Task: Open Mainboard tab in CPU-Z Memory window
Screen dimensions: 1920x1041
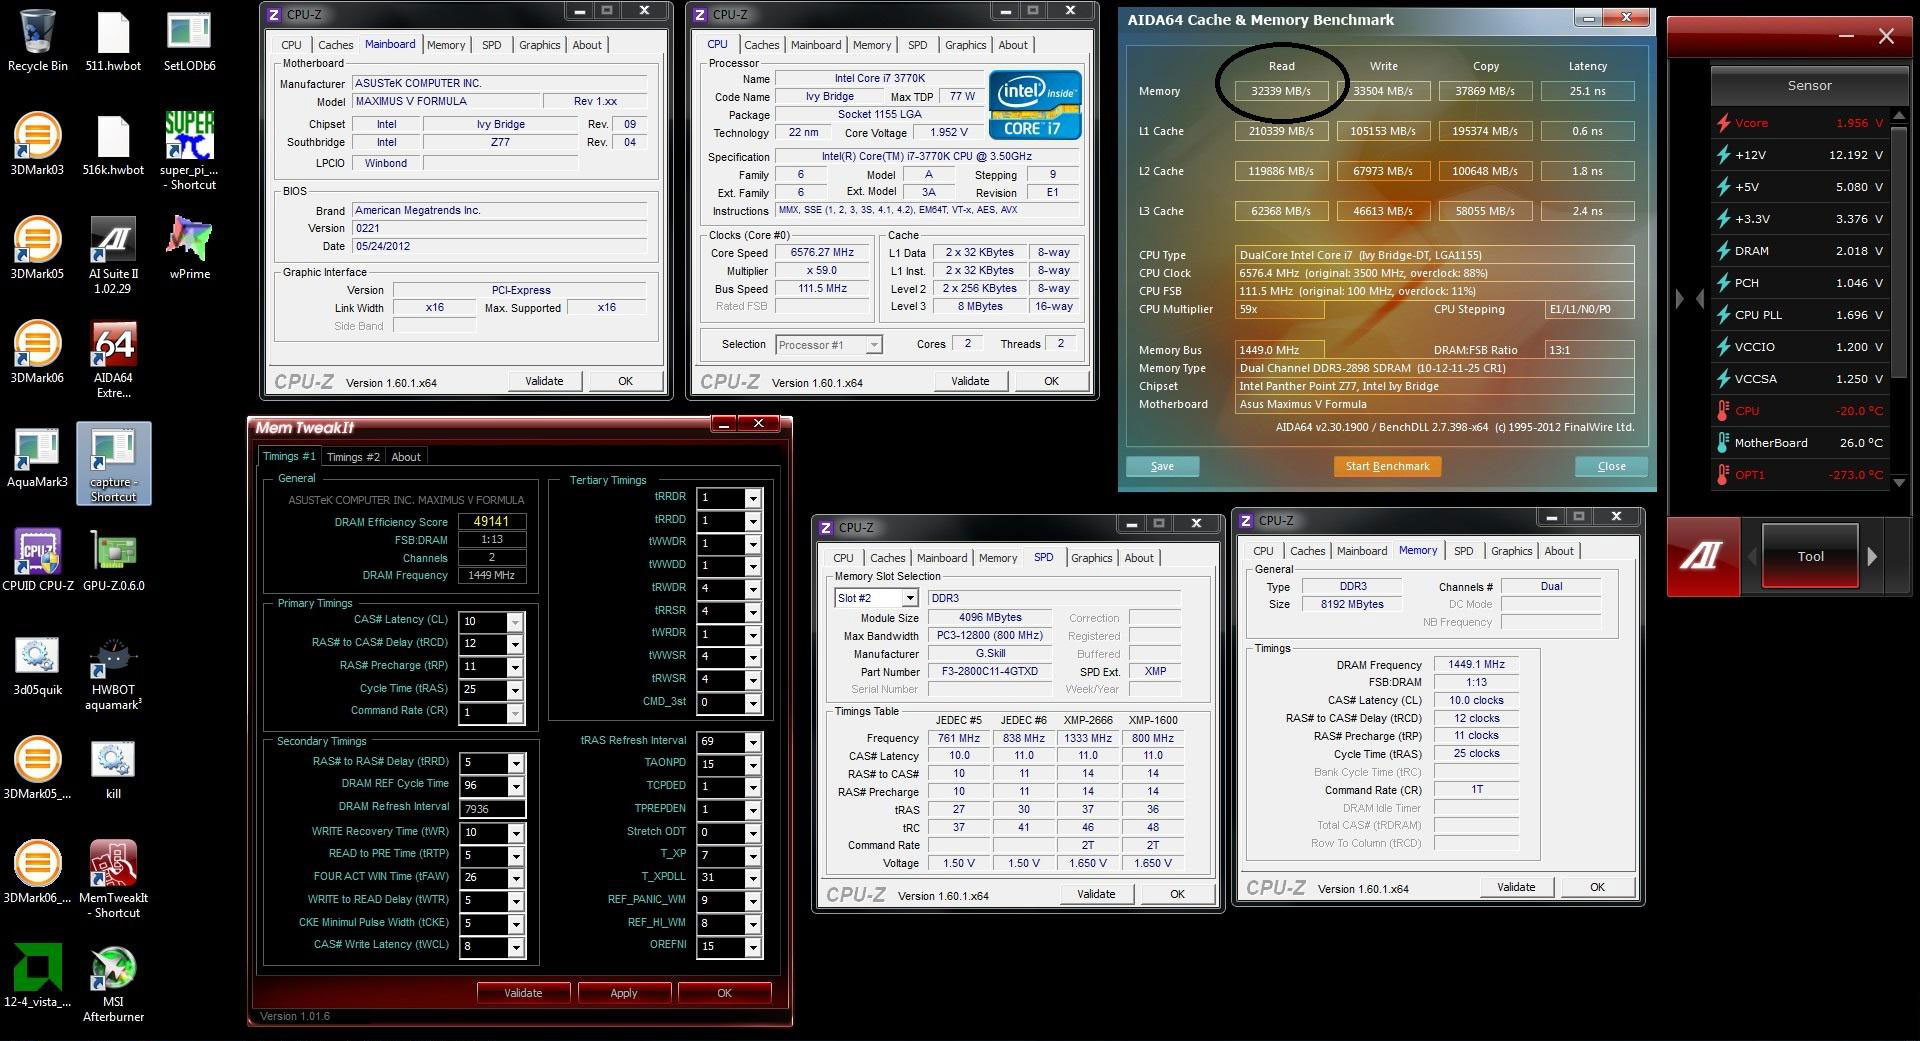Action: pyautogui.click(x=1361, y=551)
